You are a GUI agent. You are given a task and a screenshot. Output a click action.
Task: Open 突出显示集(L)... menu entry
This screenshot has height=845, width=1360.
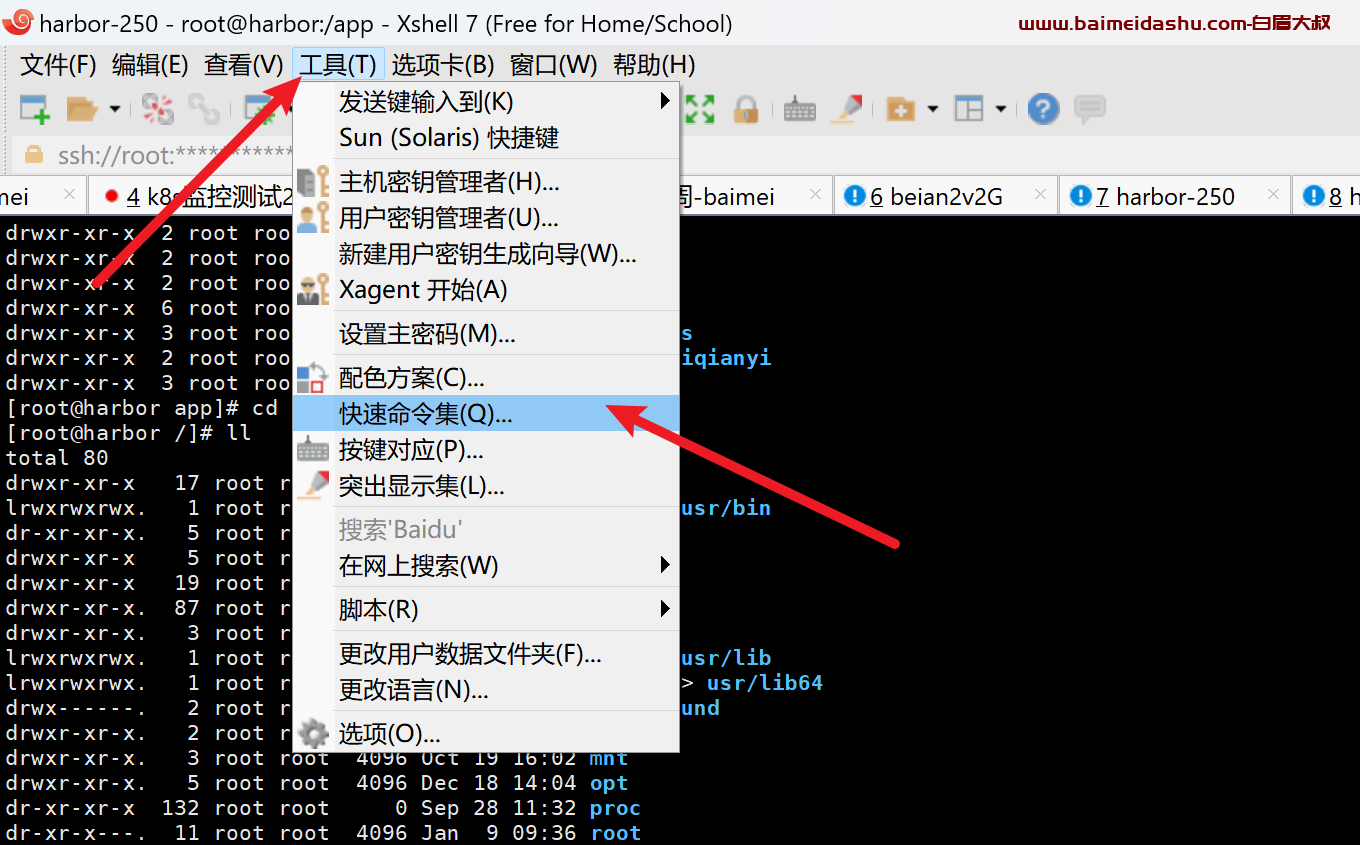point(486,486)
